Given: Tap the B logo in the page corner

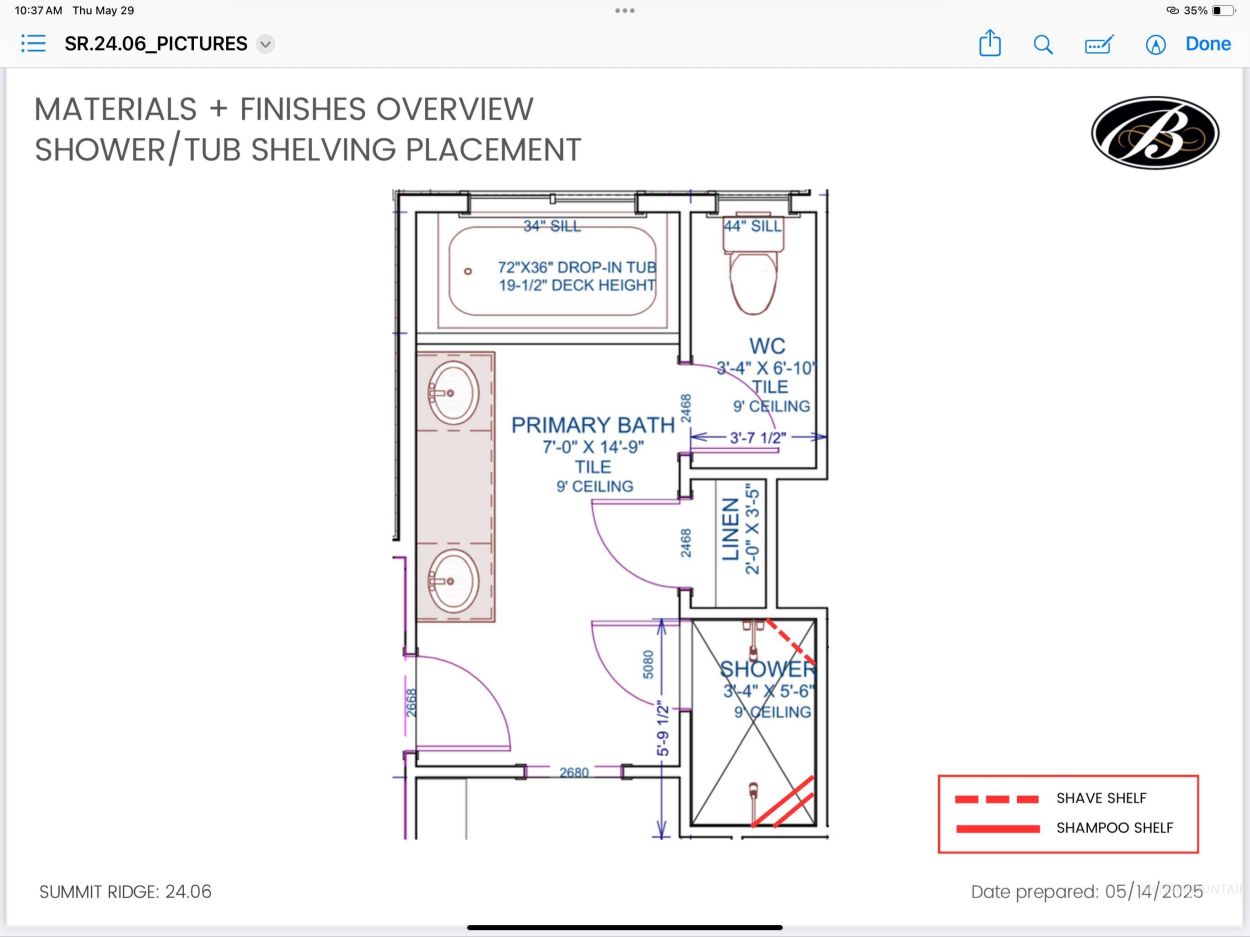Looking at the screenshot, I should [x=1155, y=133].
